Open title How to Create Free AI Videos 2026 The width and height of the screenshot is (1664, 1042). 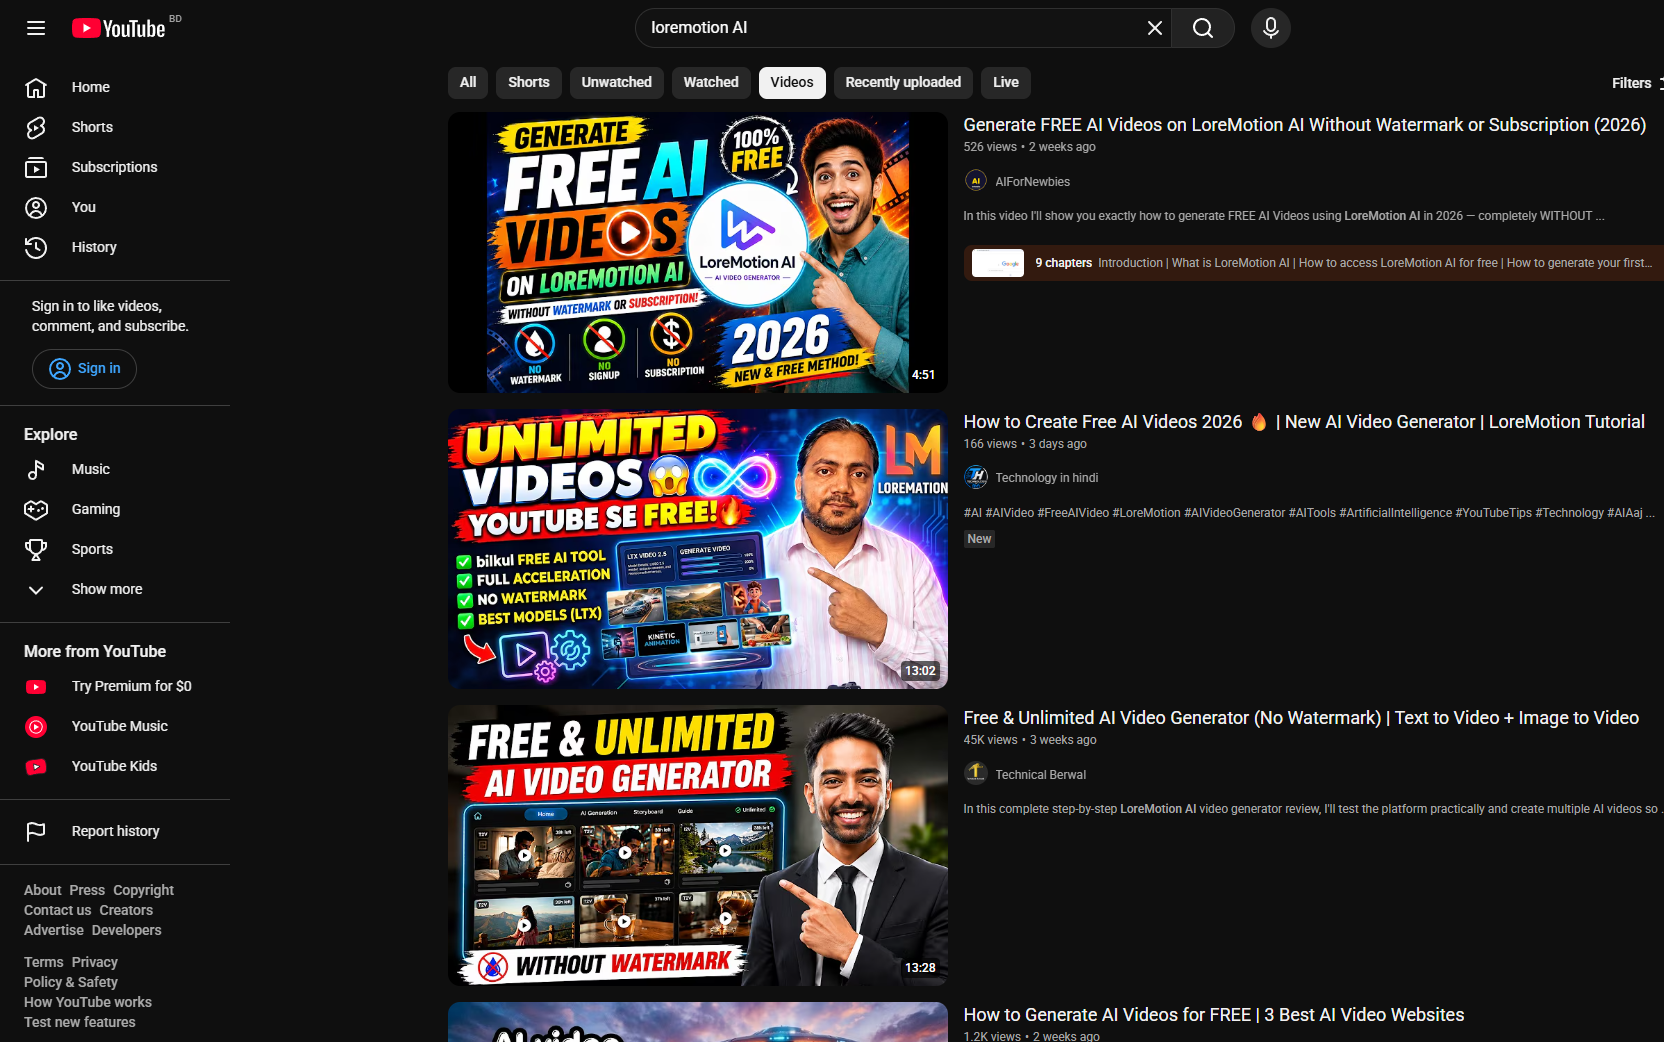click(1304, 422)
